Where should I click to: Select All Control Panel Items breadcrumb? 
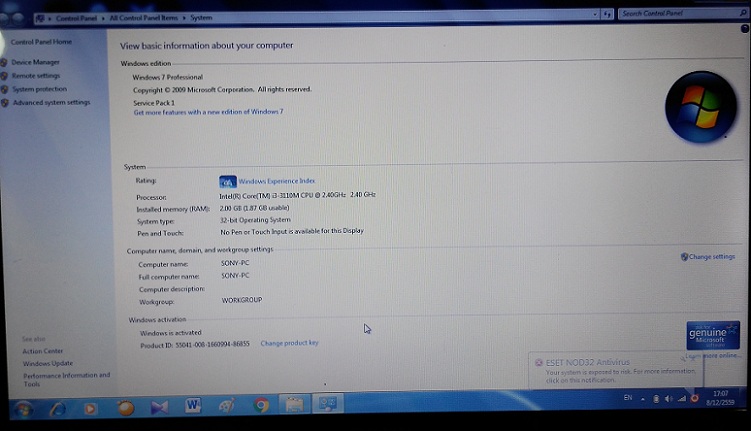(144, 18)
